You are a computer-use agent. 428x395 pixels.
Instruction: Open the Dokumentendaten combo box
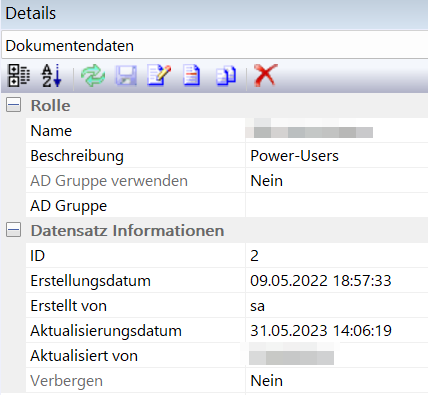click(215, 45)
